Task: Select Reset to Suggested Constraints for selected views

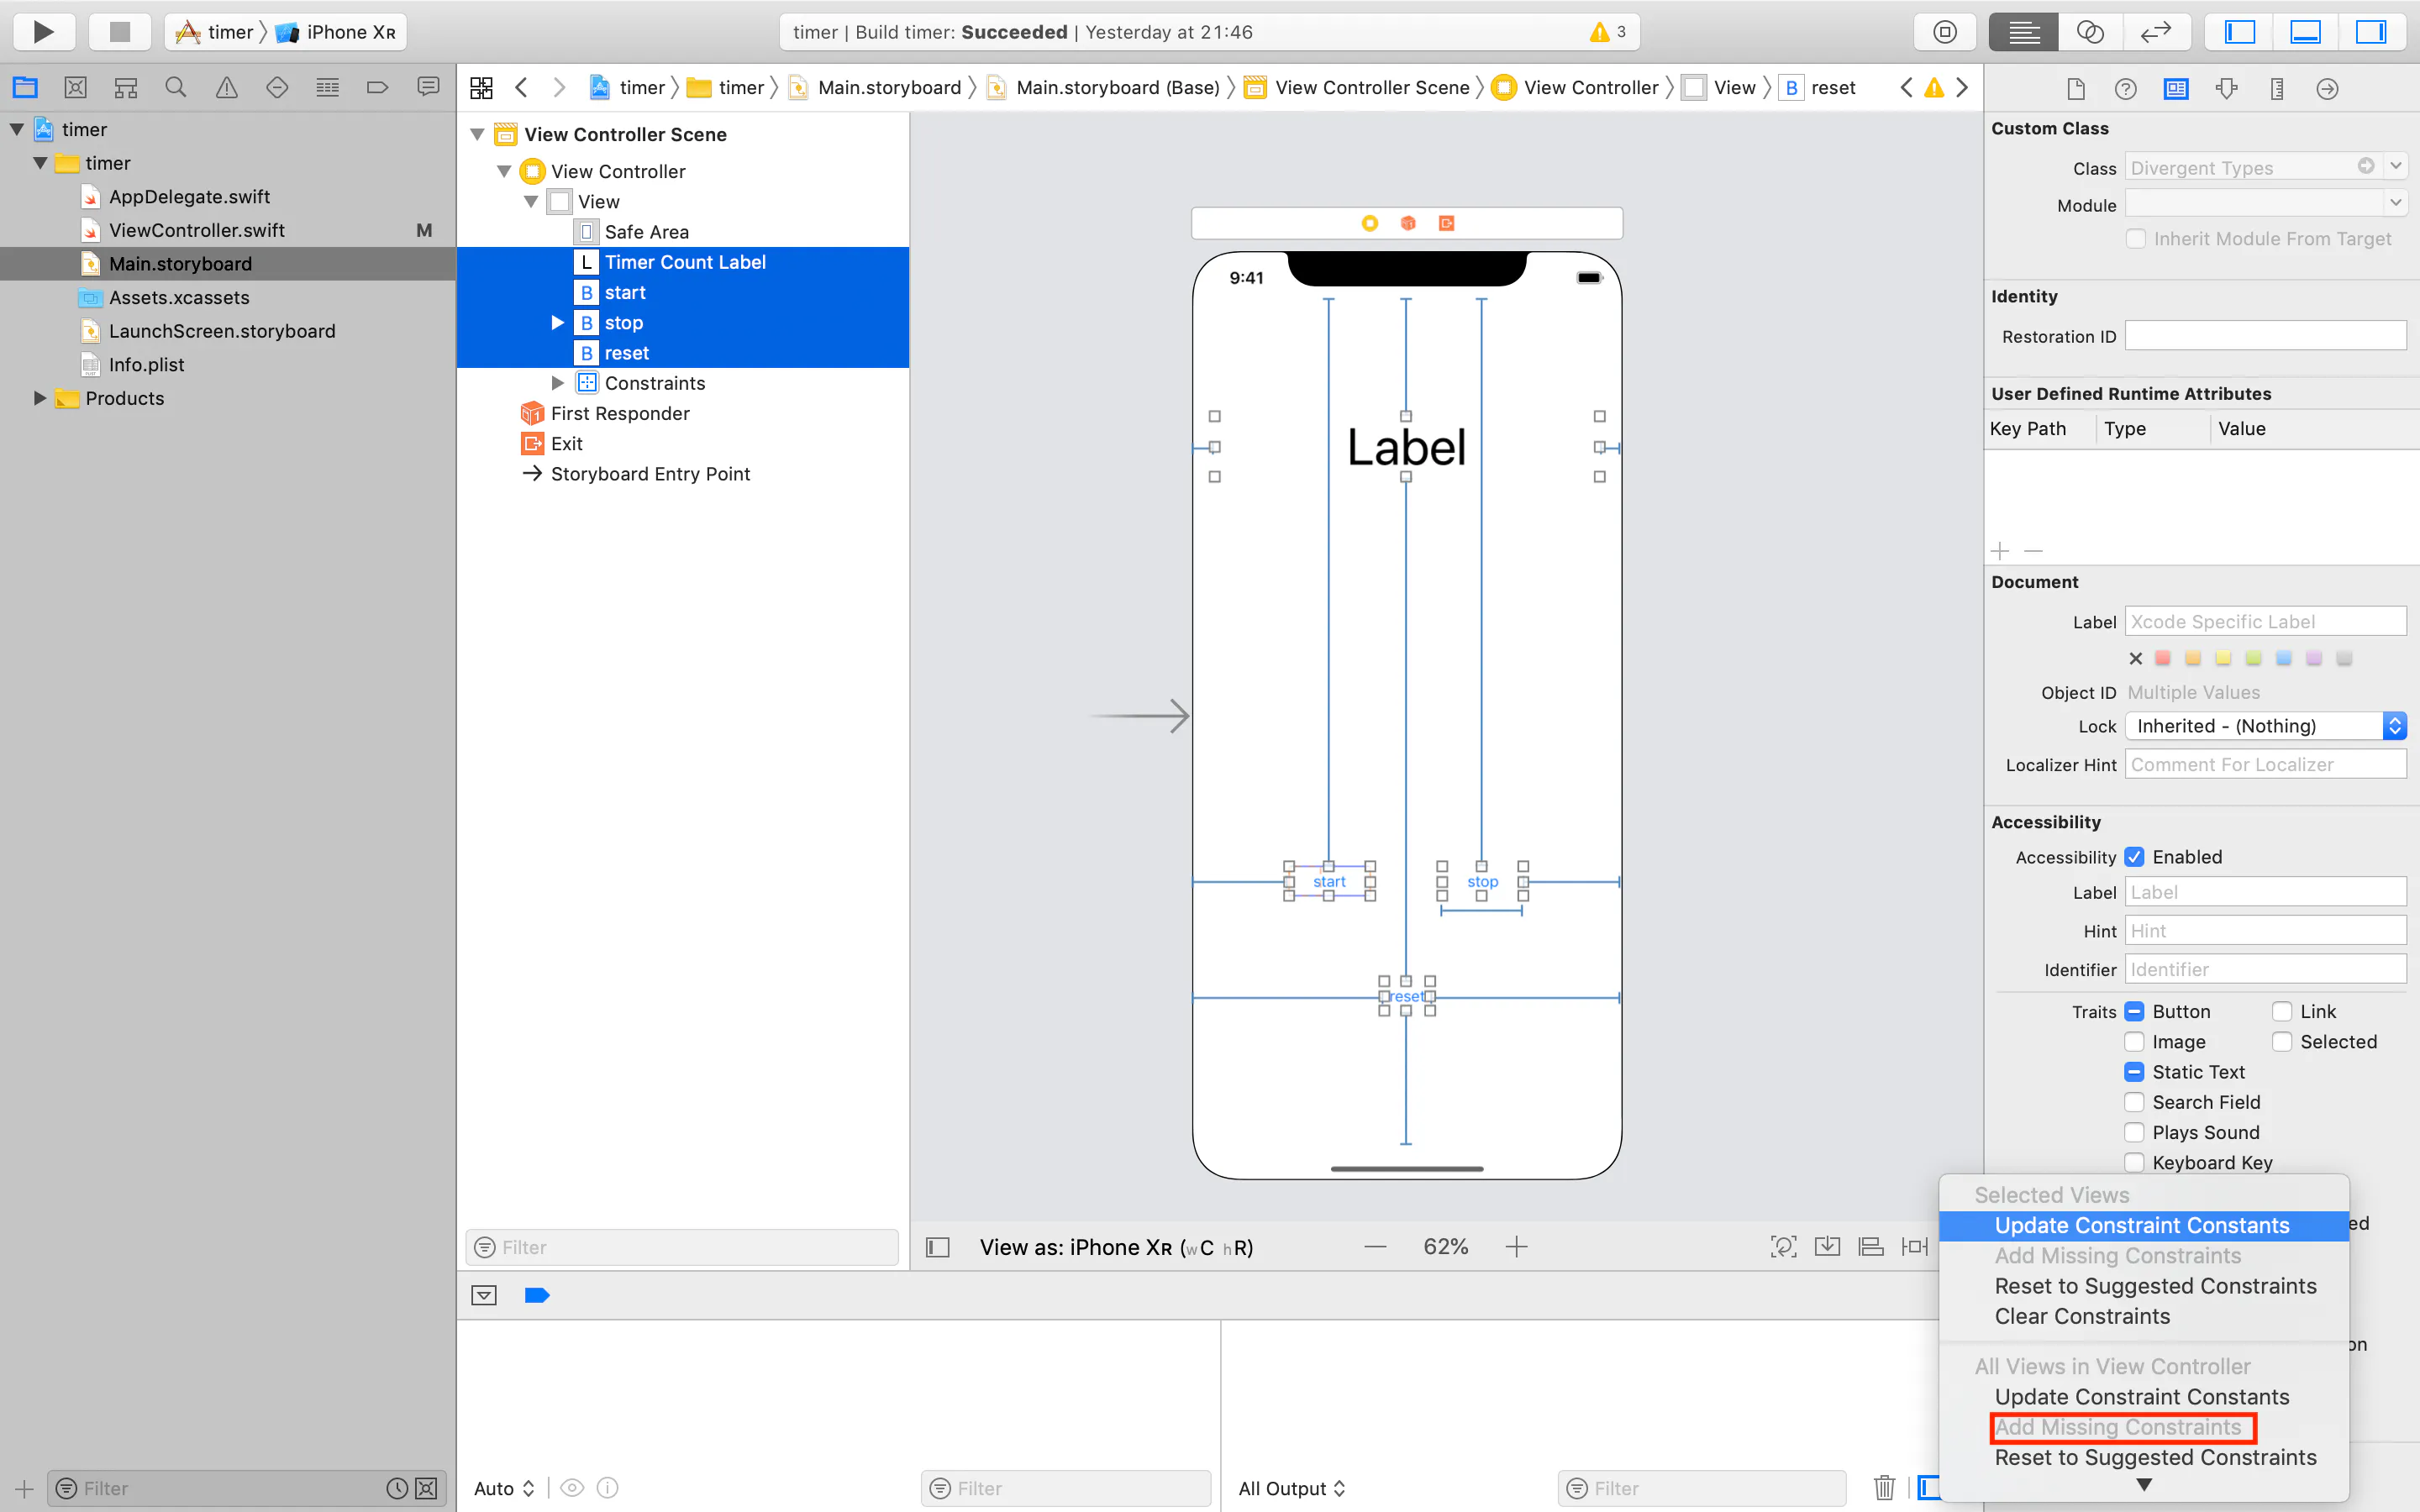Action: click(x=2155, y=1286)
